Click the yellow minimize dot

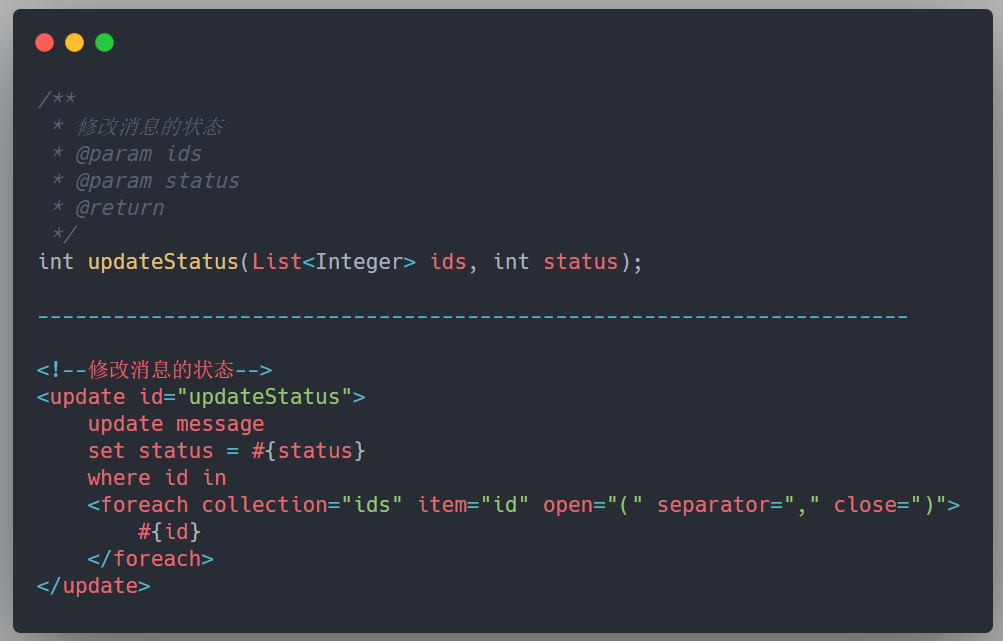74,43
